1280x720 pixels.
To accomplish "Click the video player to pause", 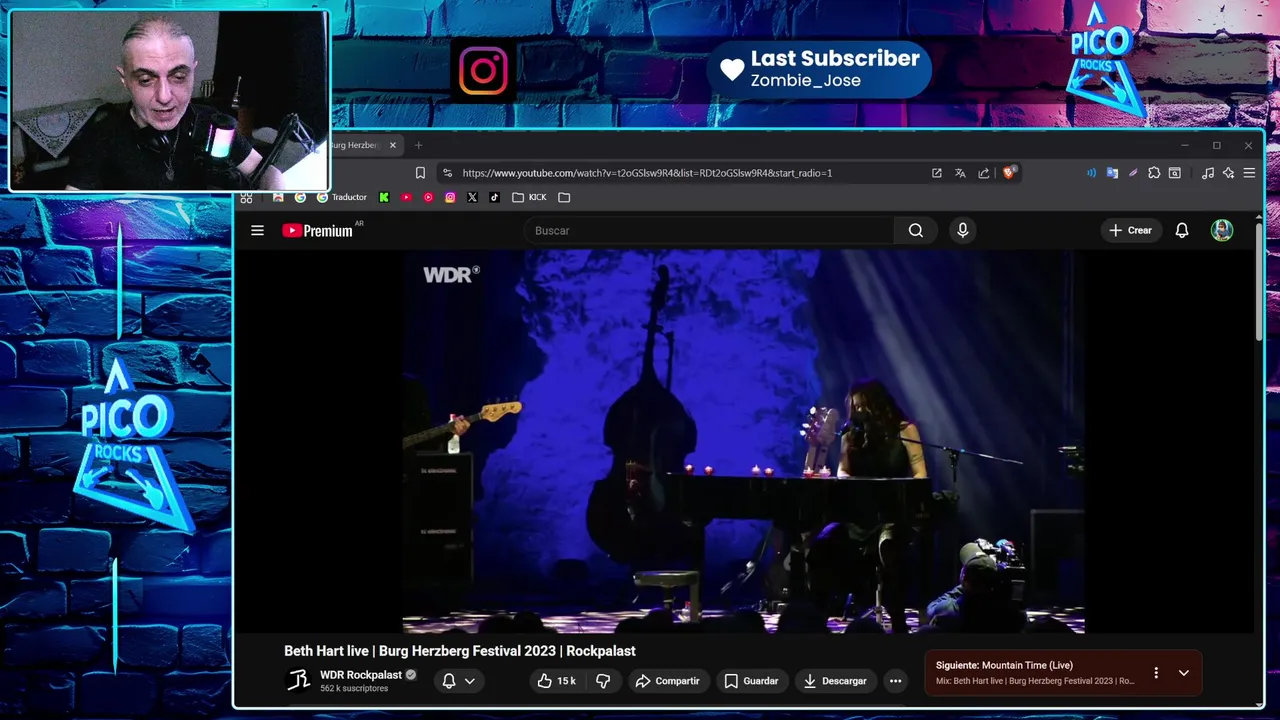I will 743,441.
